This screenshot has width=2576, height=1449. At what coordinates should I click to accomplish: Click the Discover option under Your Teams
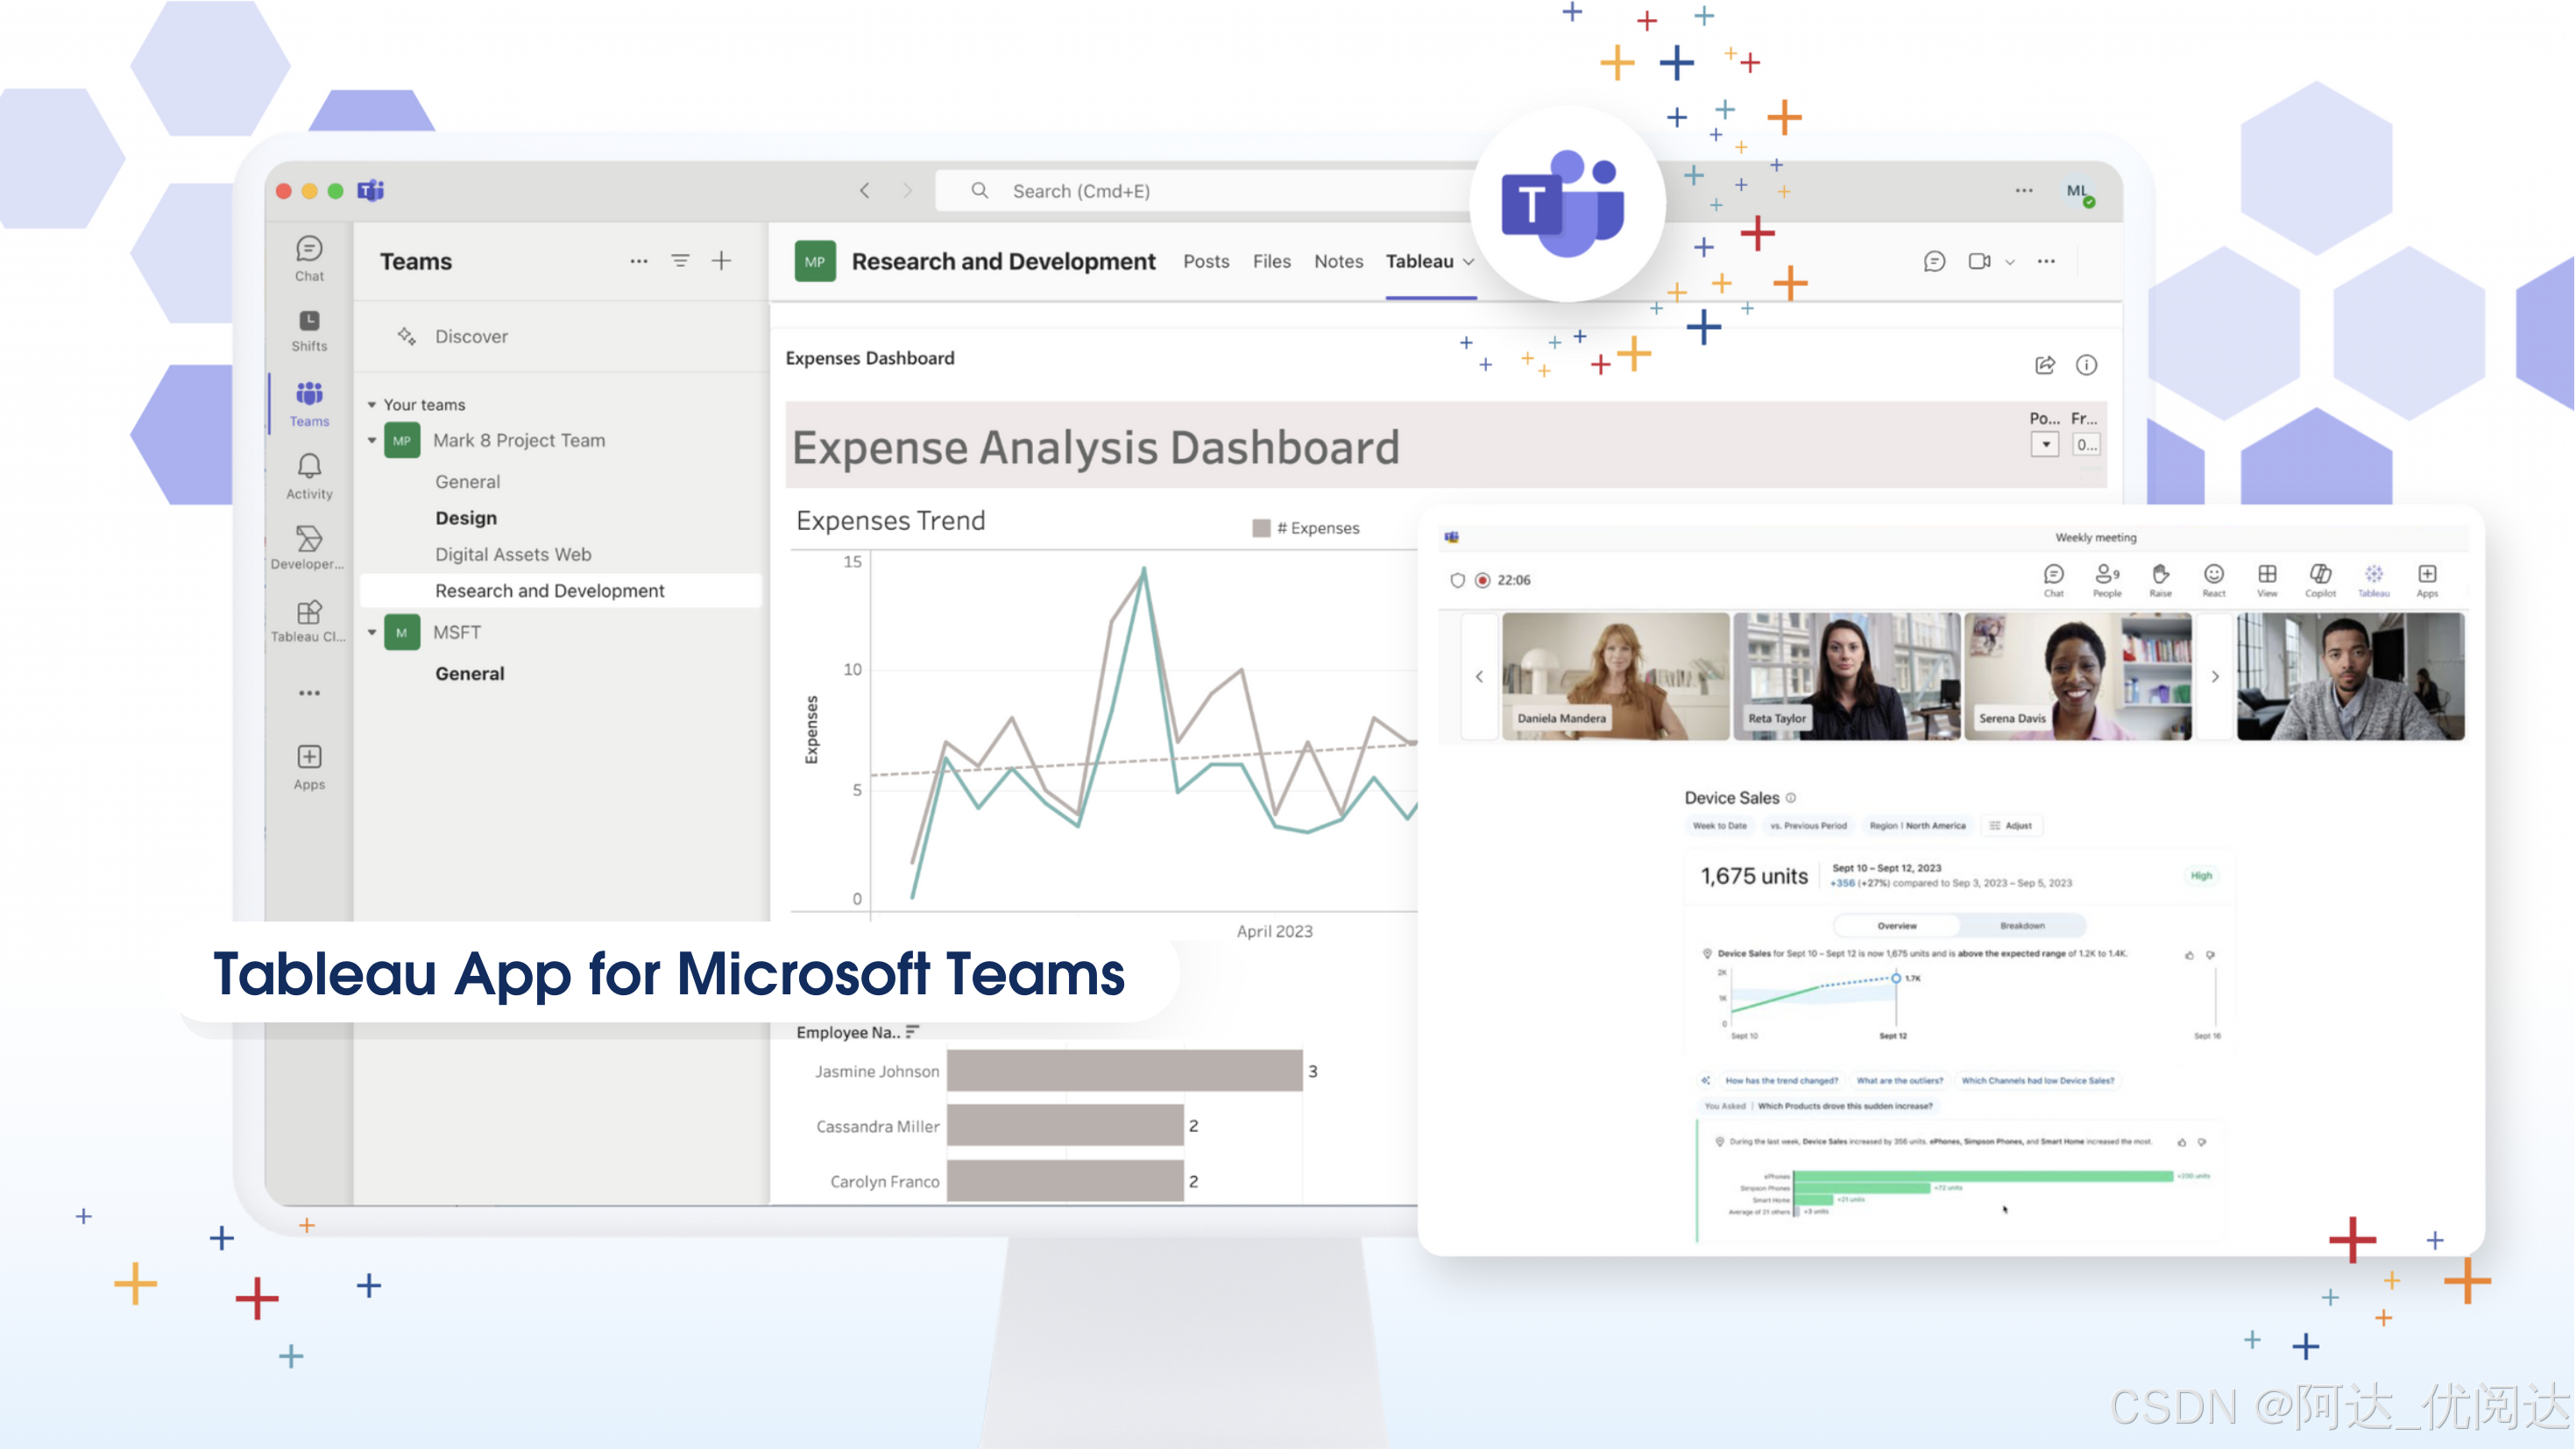pos(469,335)
